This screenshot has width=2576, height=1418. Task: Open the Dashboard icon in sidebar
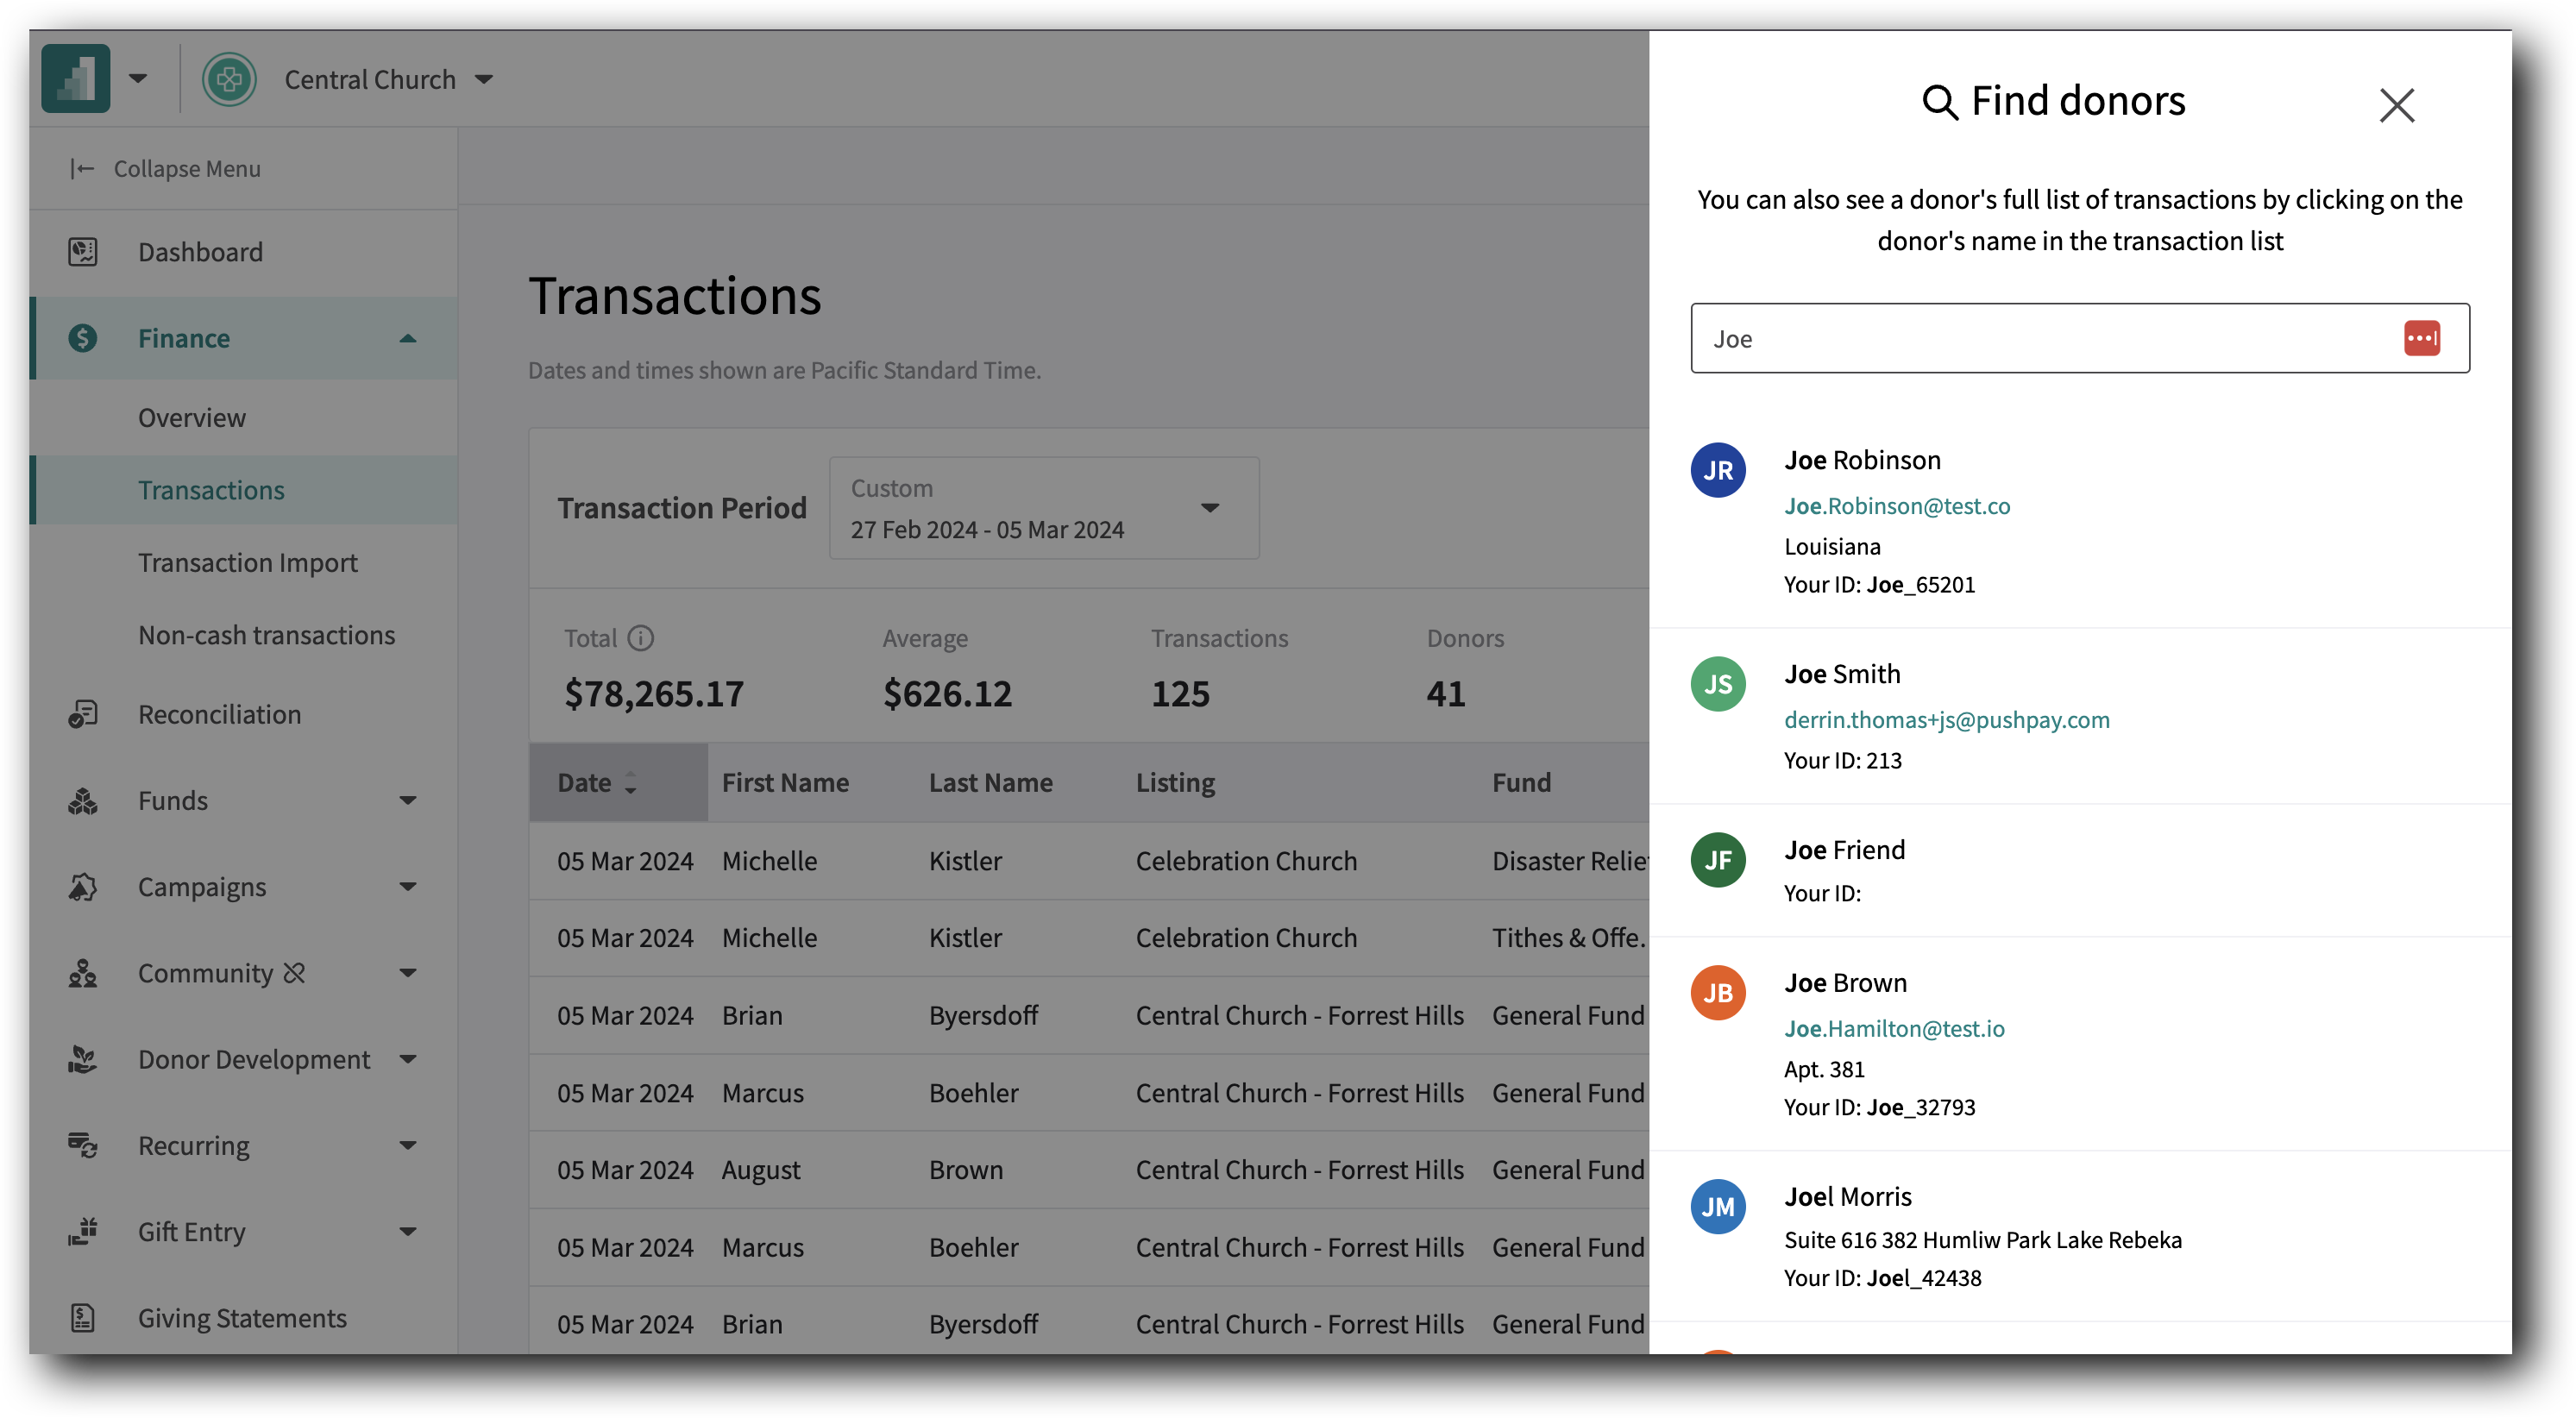click(x=84, y=252)
